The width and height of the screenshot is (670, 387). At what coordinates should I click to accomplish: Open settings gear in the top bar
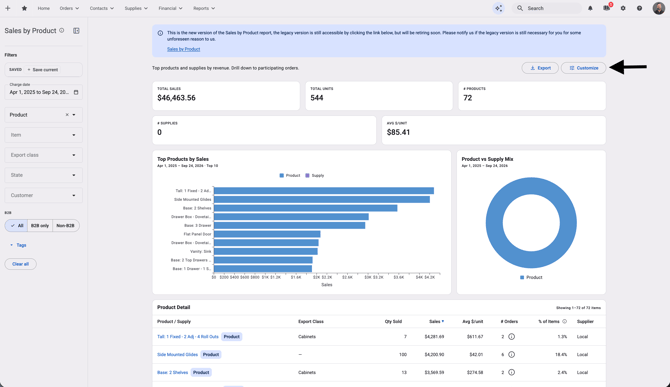pos(623,8)
